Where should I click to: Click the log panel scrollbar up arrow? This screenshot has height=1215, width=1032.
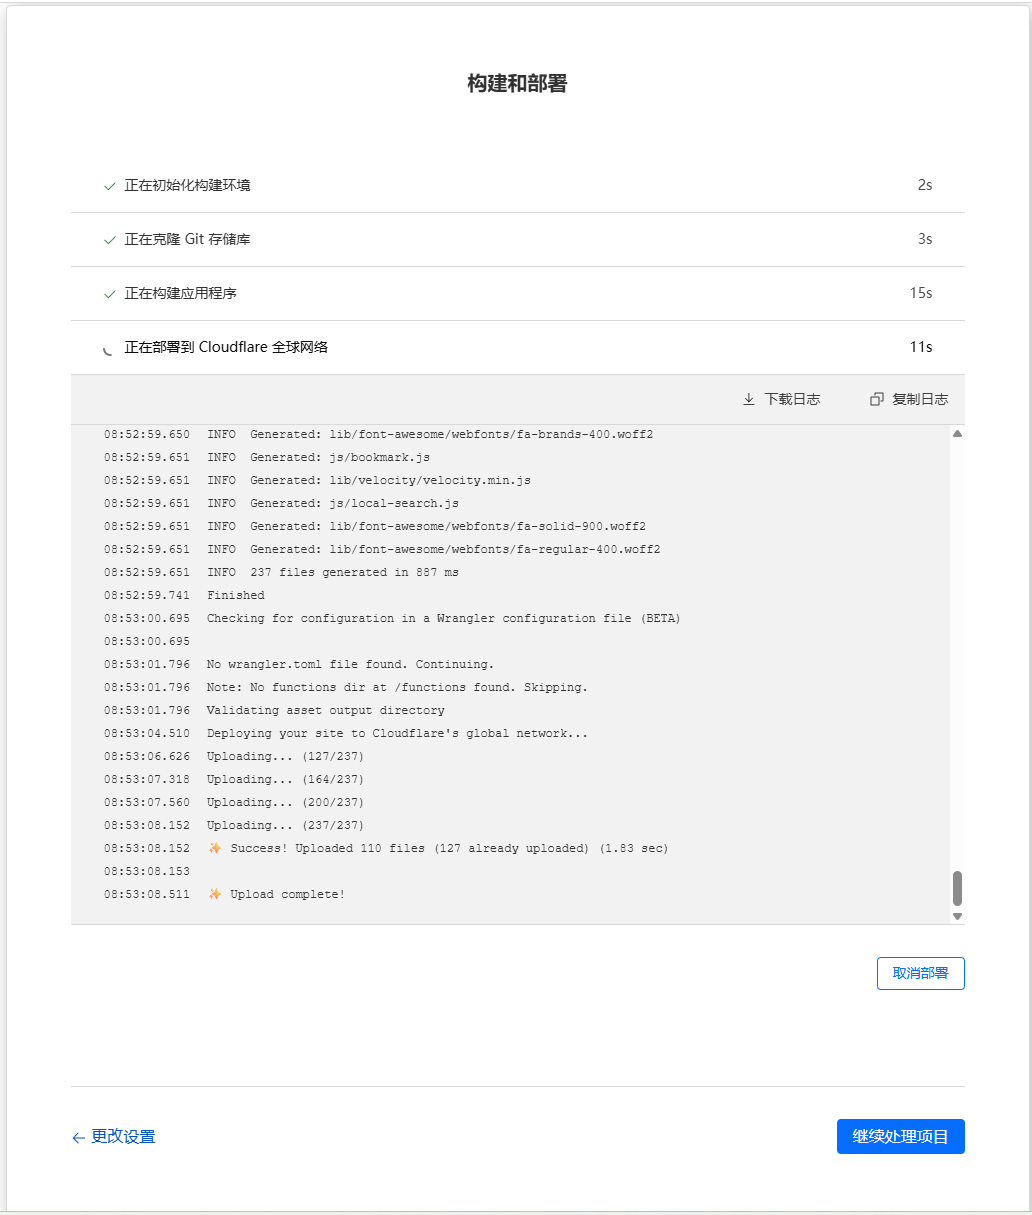(957, 432)
